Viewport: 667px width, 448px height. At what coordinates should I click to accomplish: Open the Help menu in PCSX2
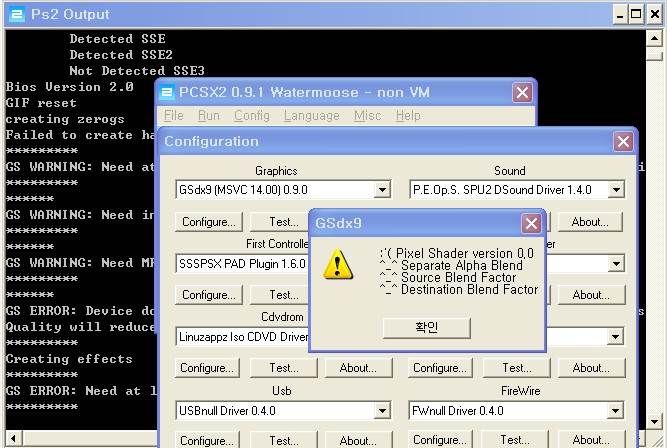(408, 115)
